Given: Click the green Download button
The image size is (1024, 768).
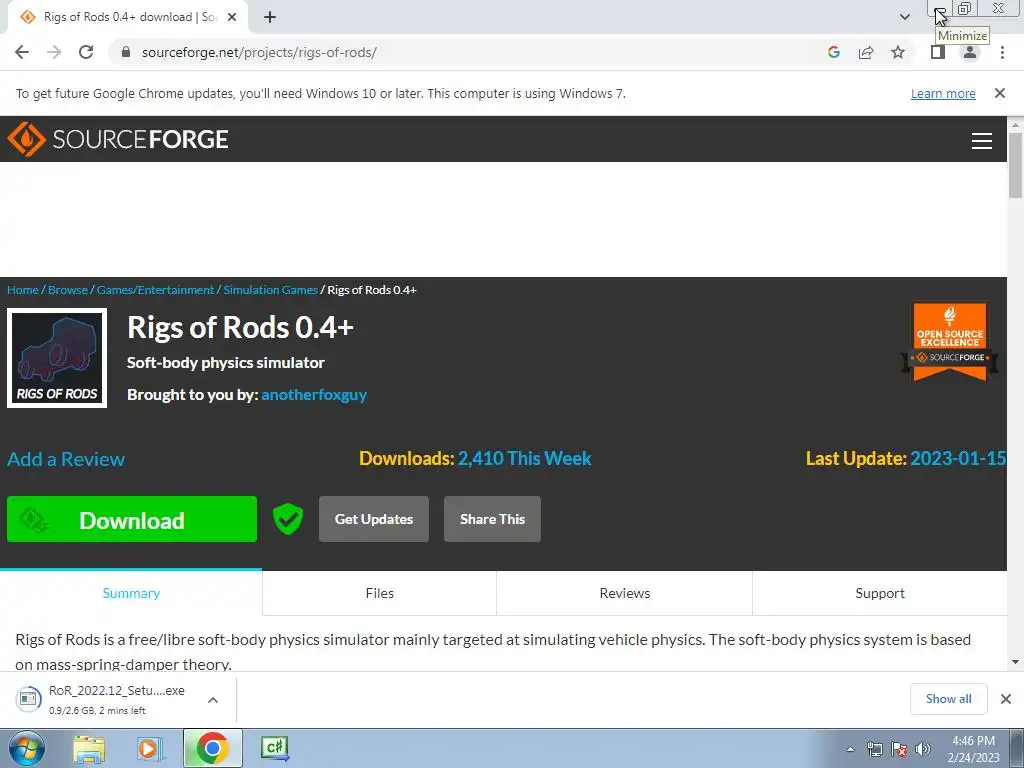Looking at the screenshot, I should tap(132, 519).
